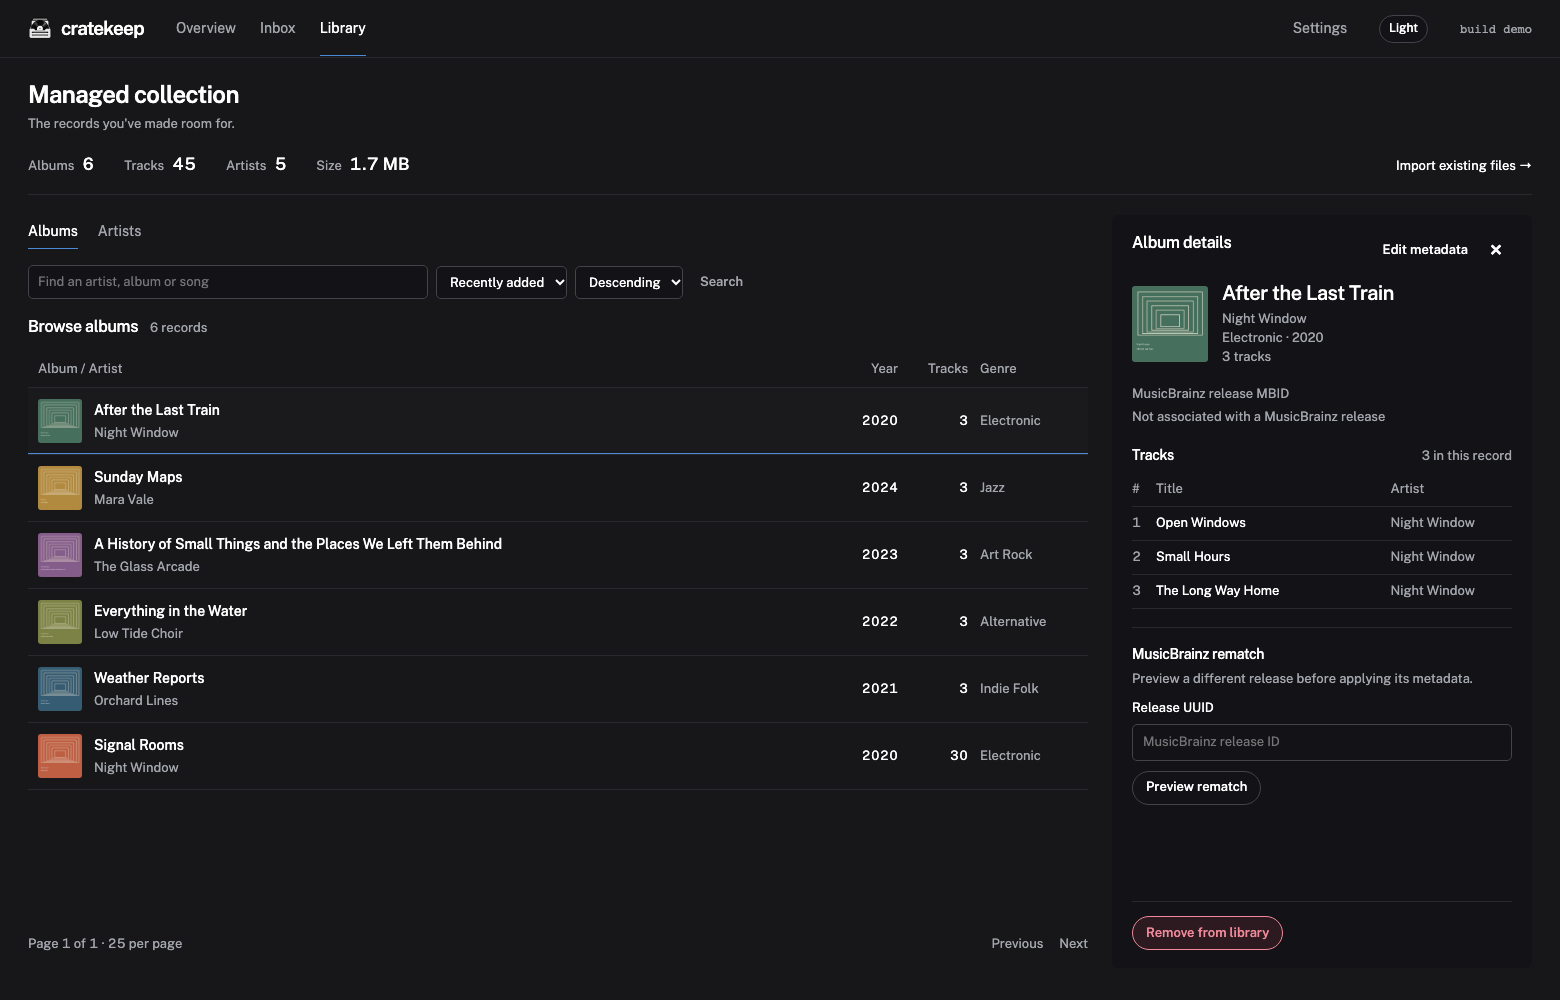Select the Albums tab
Viewport: 1560px width, 1000px height.
[53, 231]
